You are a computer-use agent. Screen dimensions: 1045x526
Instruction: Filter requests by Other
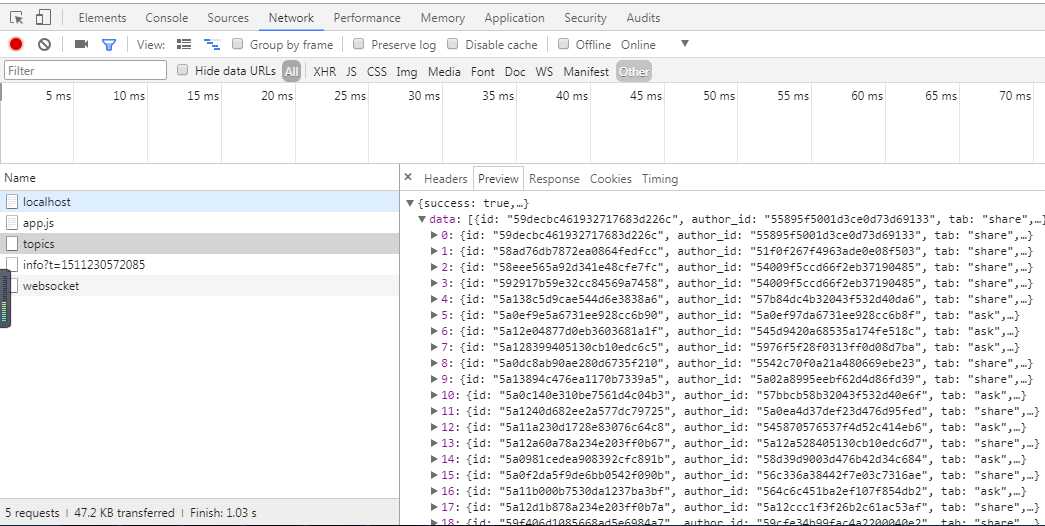633,71
